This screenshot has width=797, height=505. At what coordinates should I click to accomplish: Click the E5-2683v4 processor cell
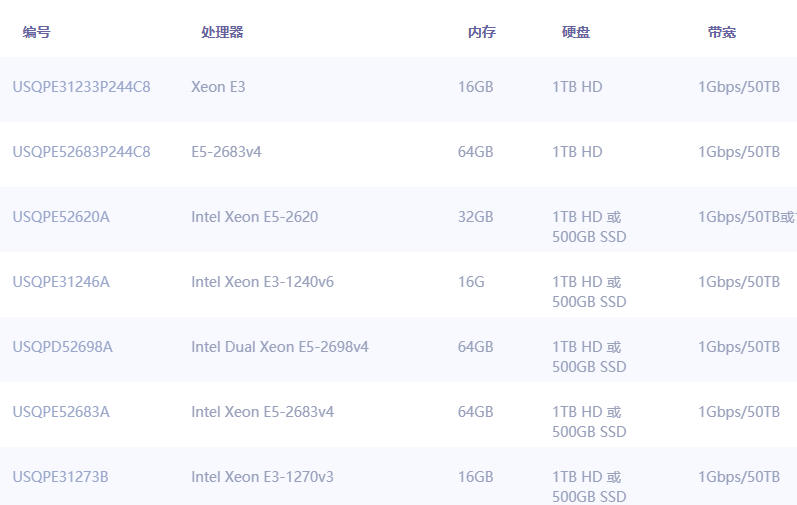[x=226, y=152]
